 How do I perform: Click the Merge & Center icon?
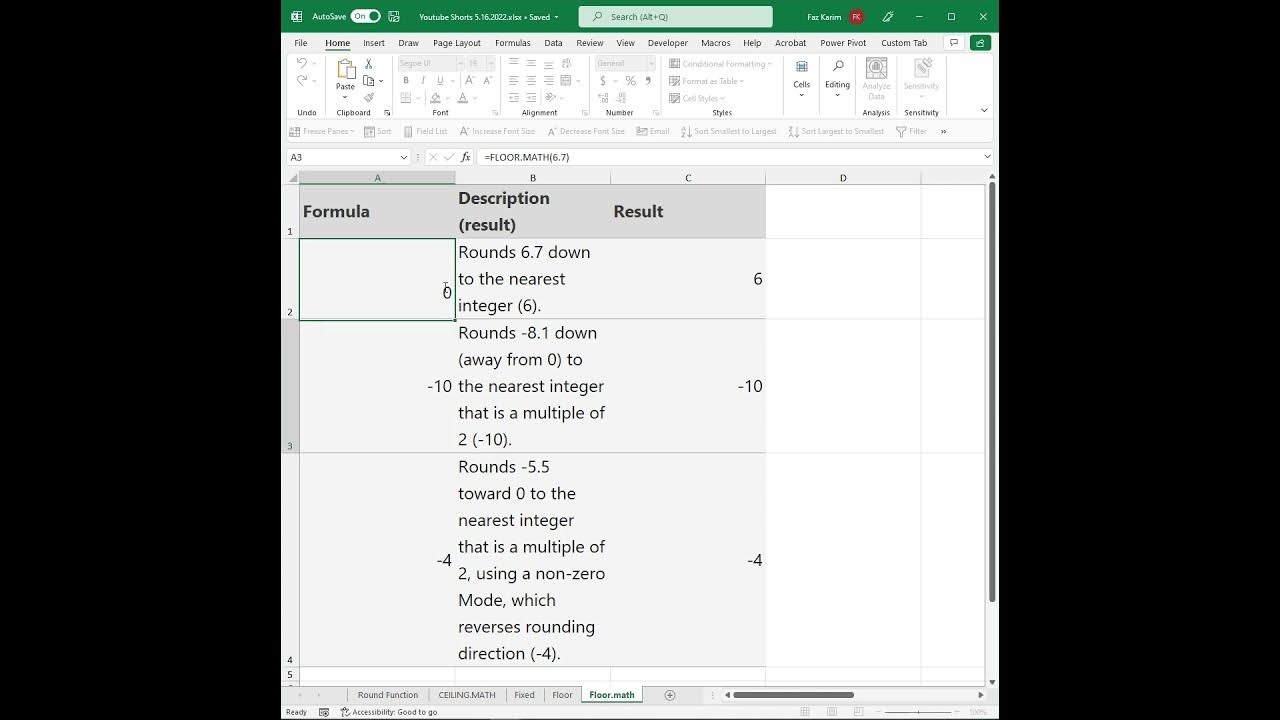[566, 81]
